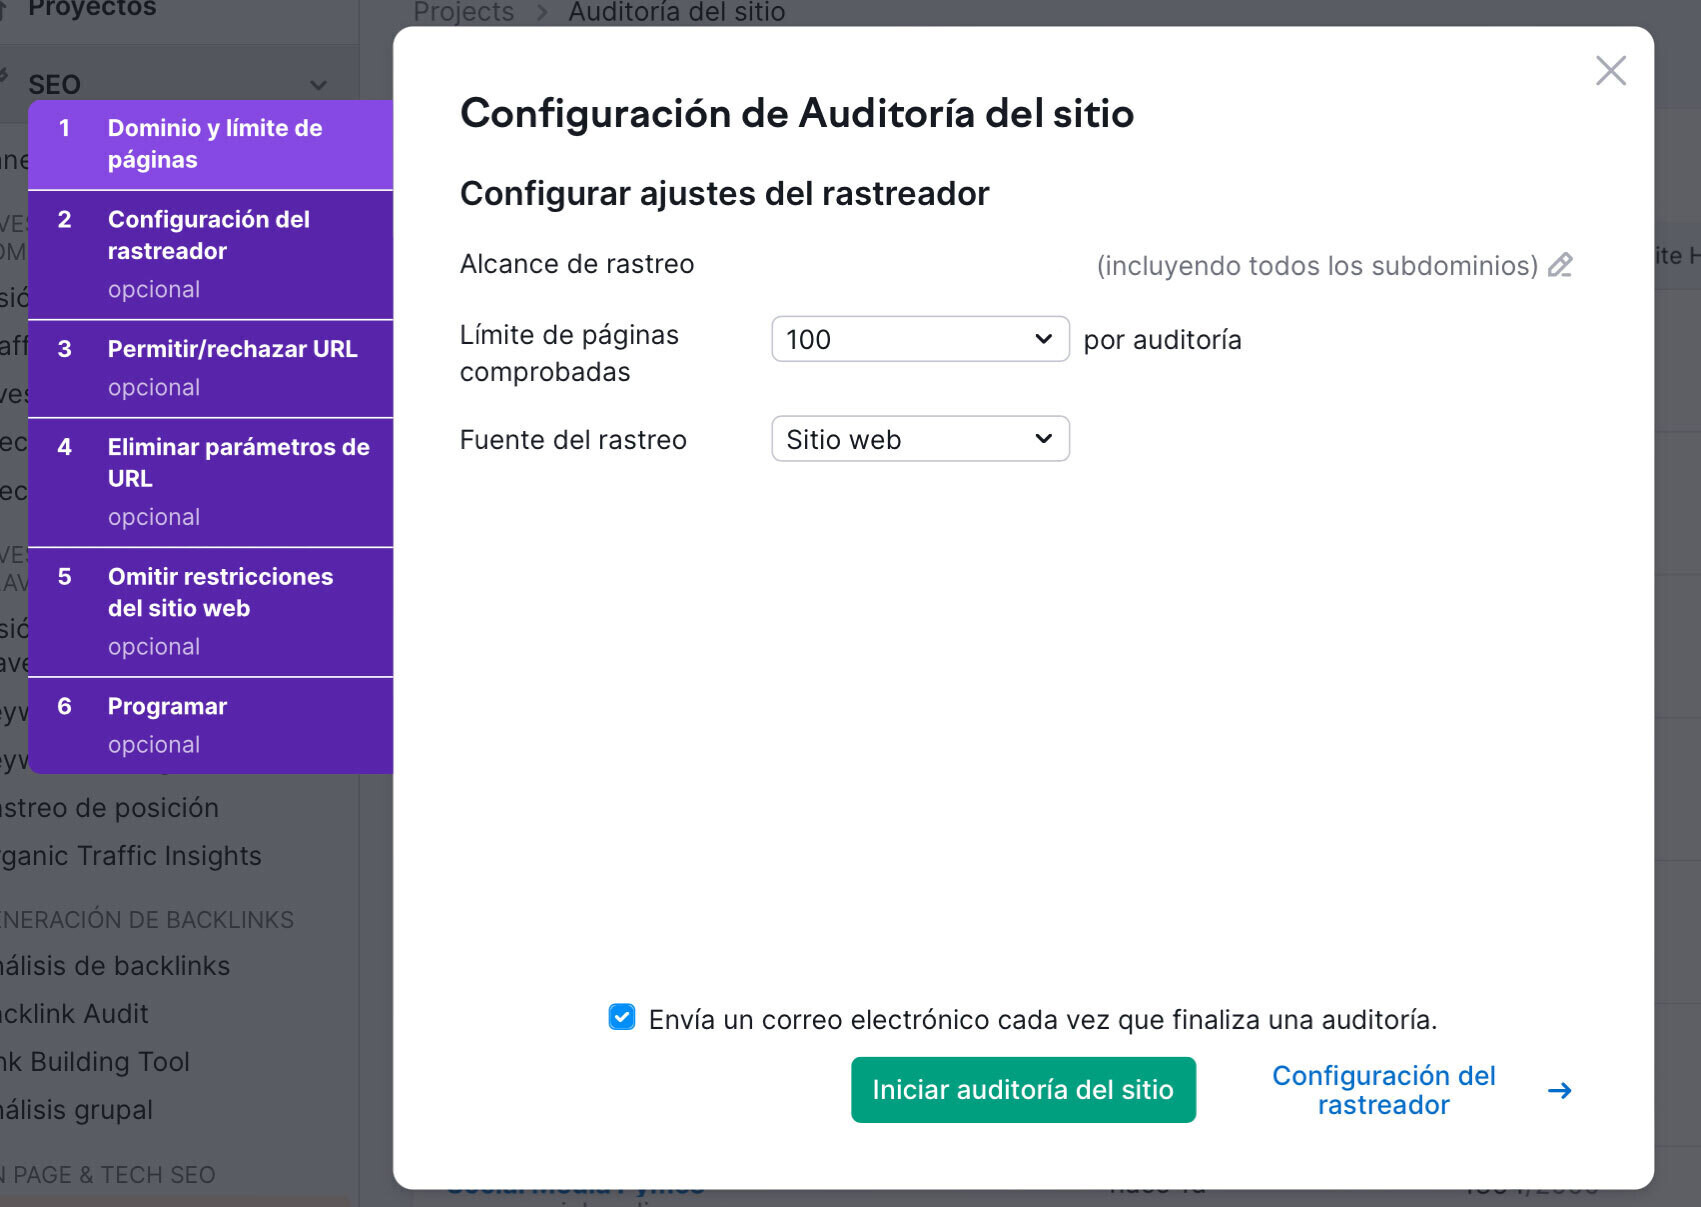Uncheck the email notification checkbox
The width and height of the screenshot is (1701, 1207).
coord(622,1017)
